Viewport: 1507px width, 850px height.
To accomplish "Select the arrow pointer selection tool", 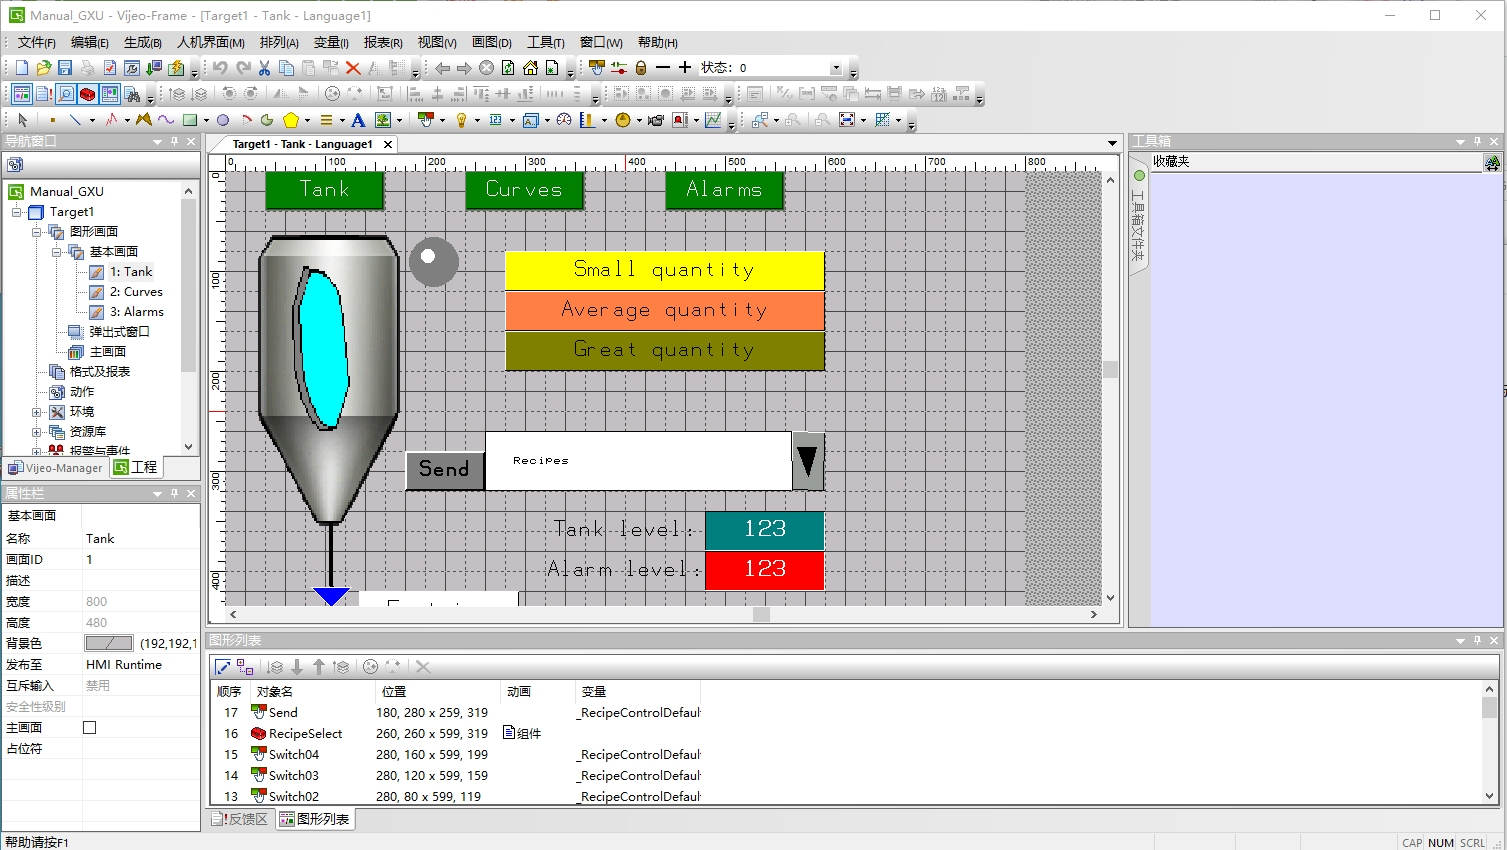I will coord(23,120).
